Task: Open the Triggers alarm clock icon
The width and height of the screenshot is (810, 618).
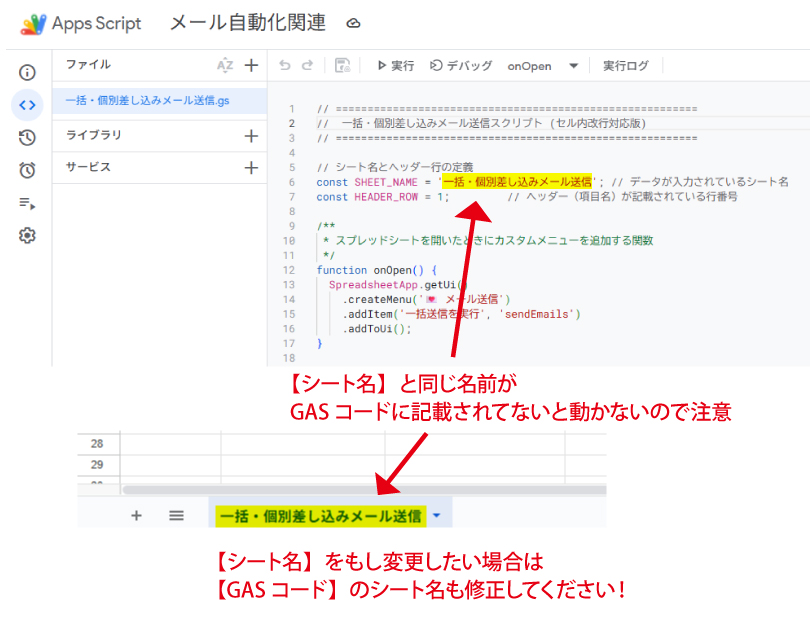Action: coord(27,170)
